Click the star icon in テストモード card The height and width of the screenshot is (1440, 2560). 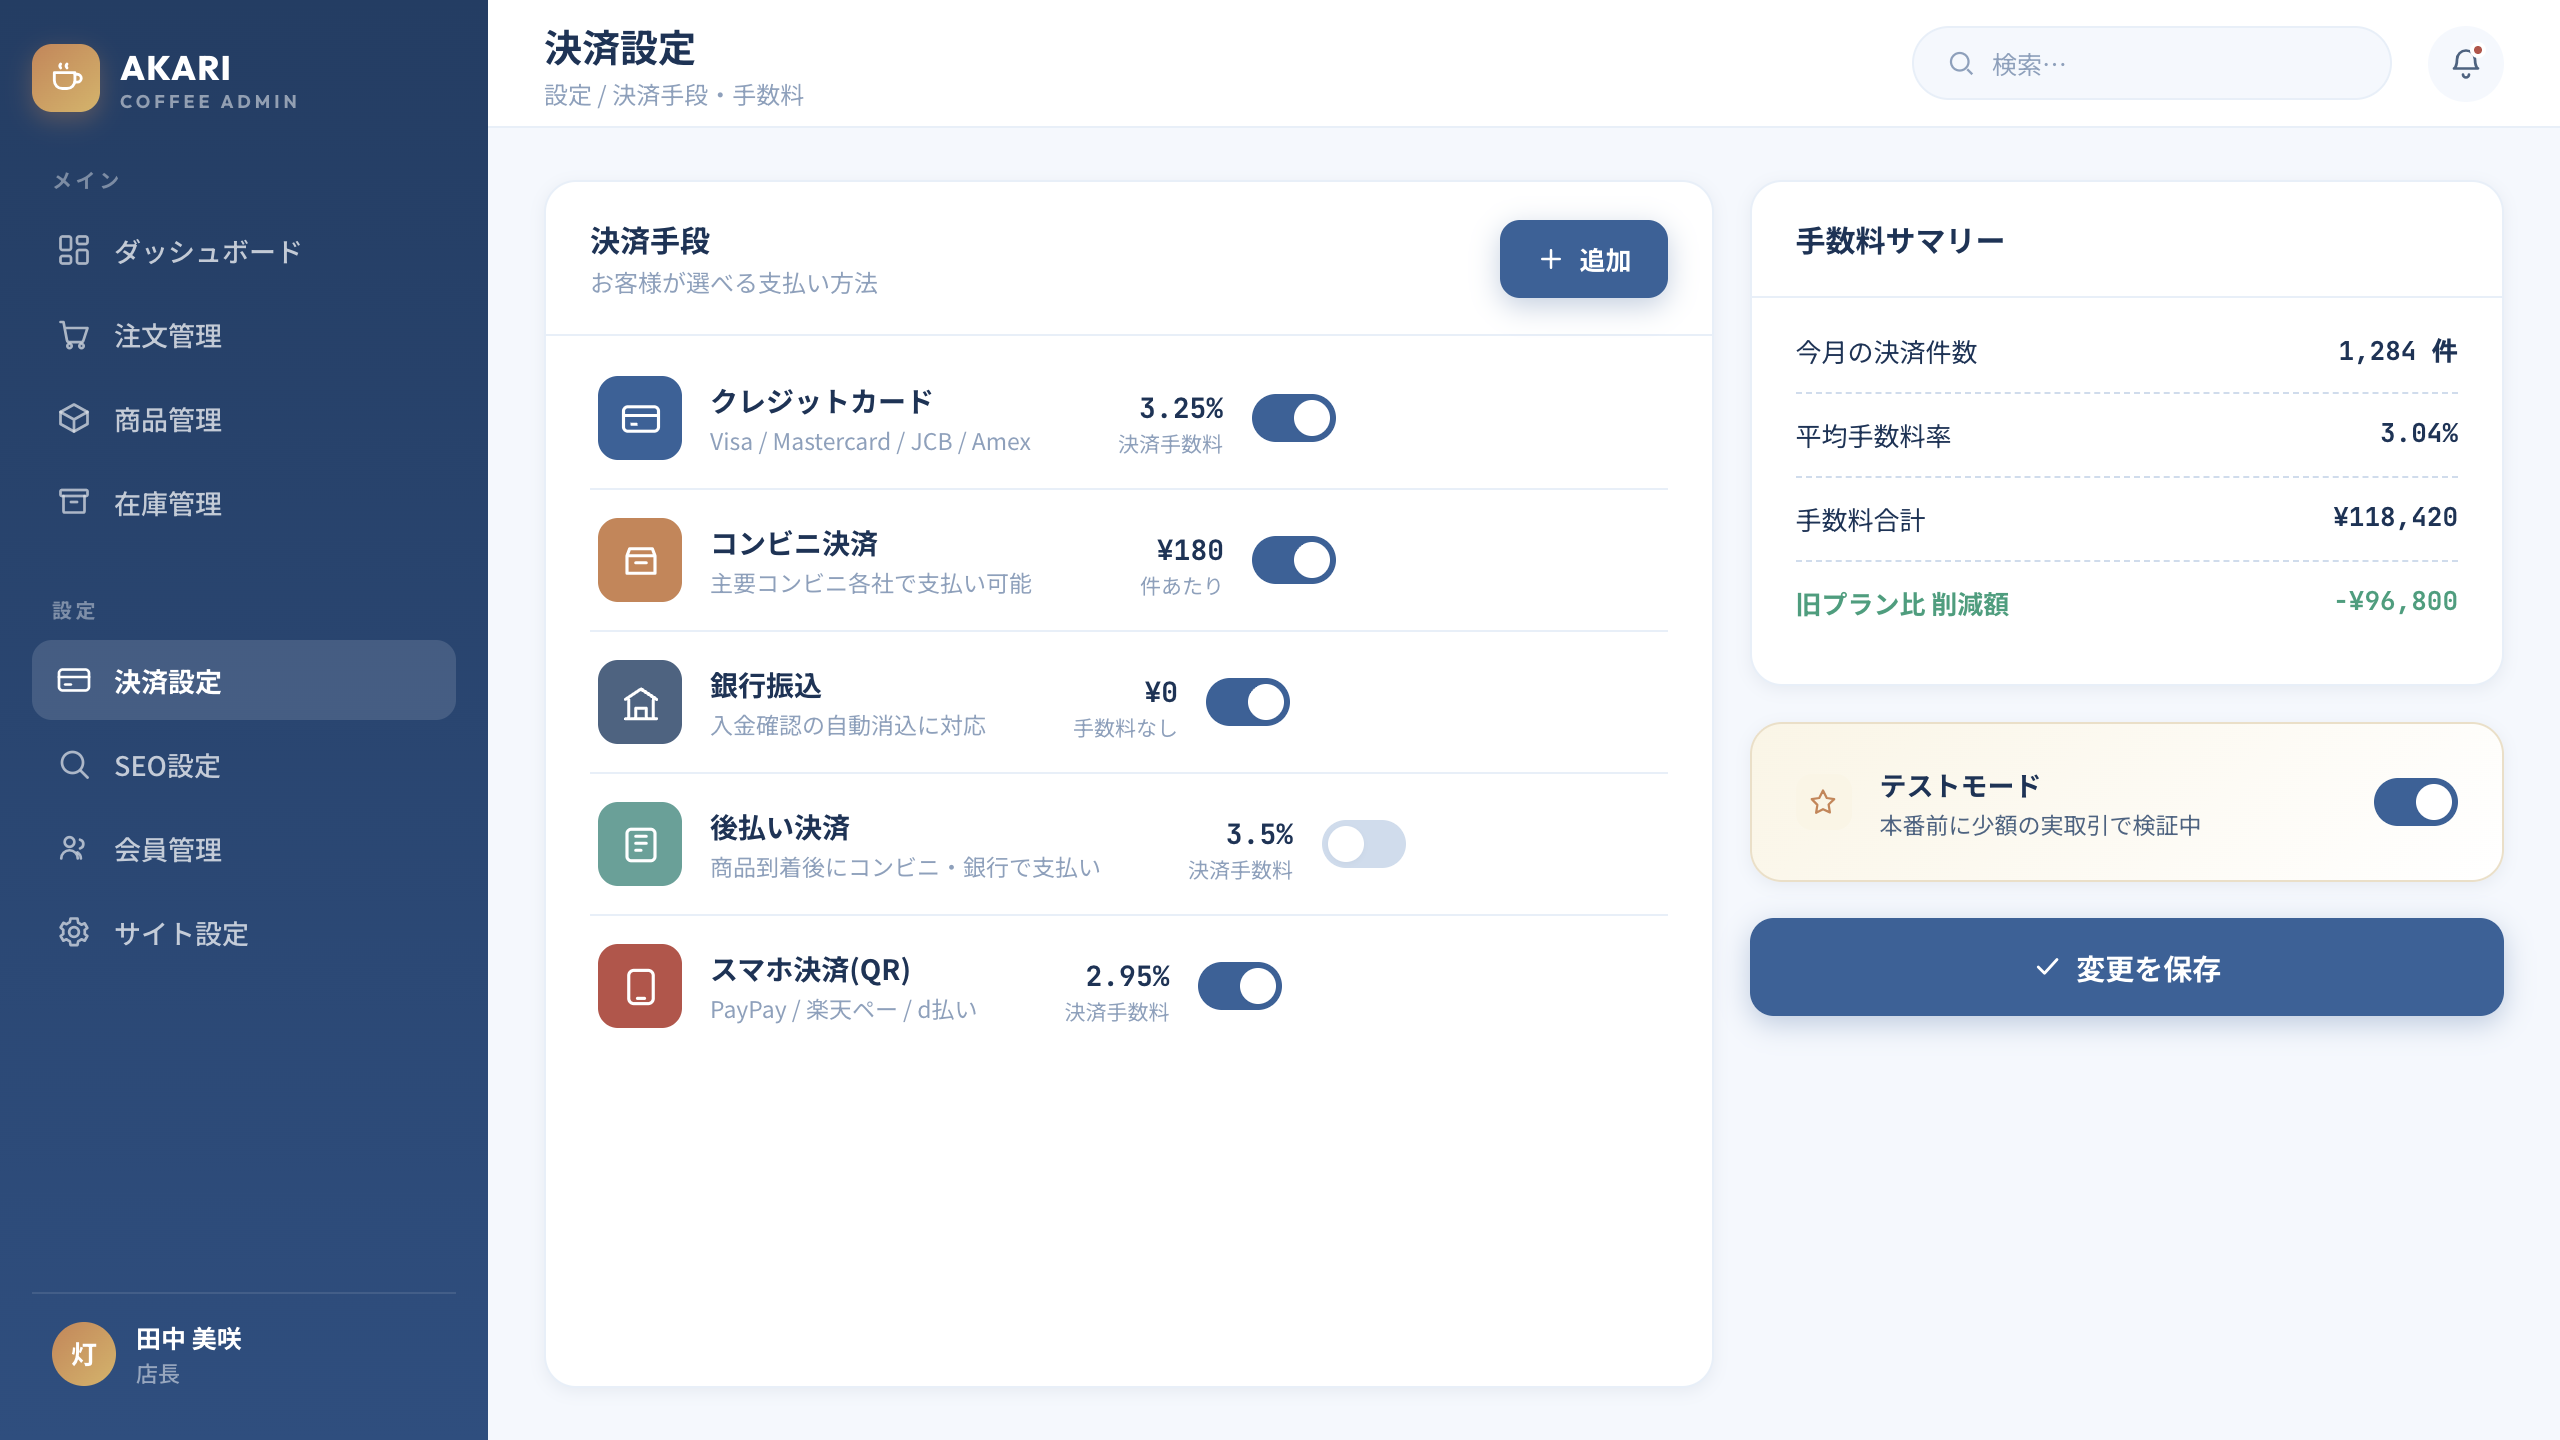coord(1823,802)
